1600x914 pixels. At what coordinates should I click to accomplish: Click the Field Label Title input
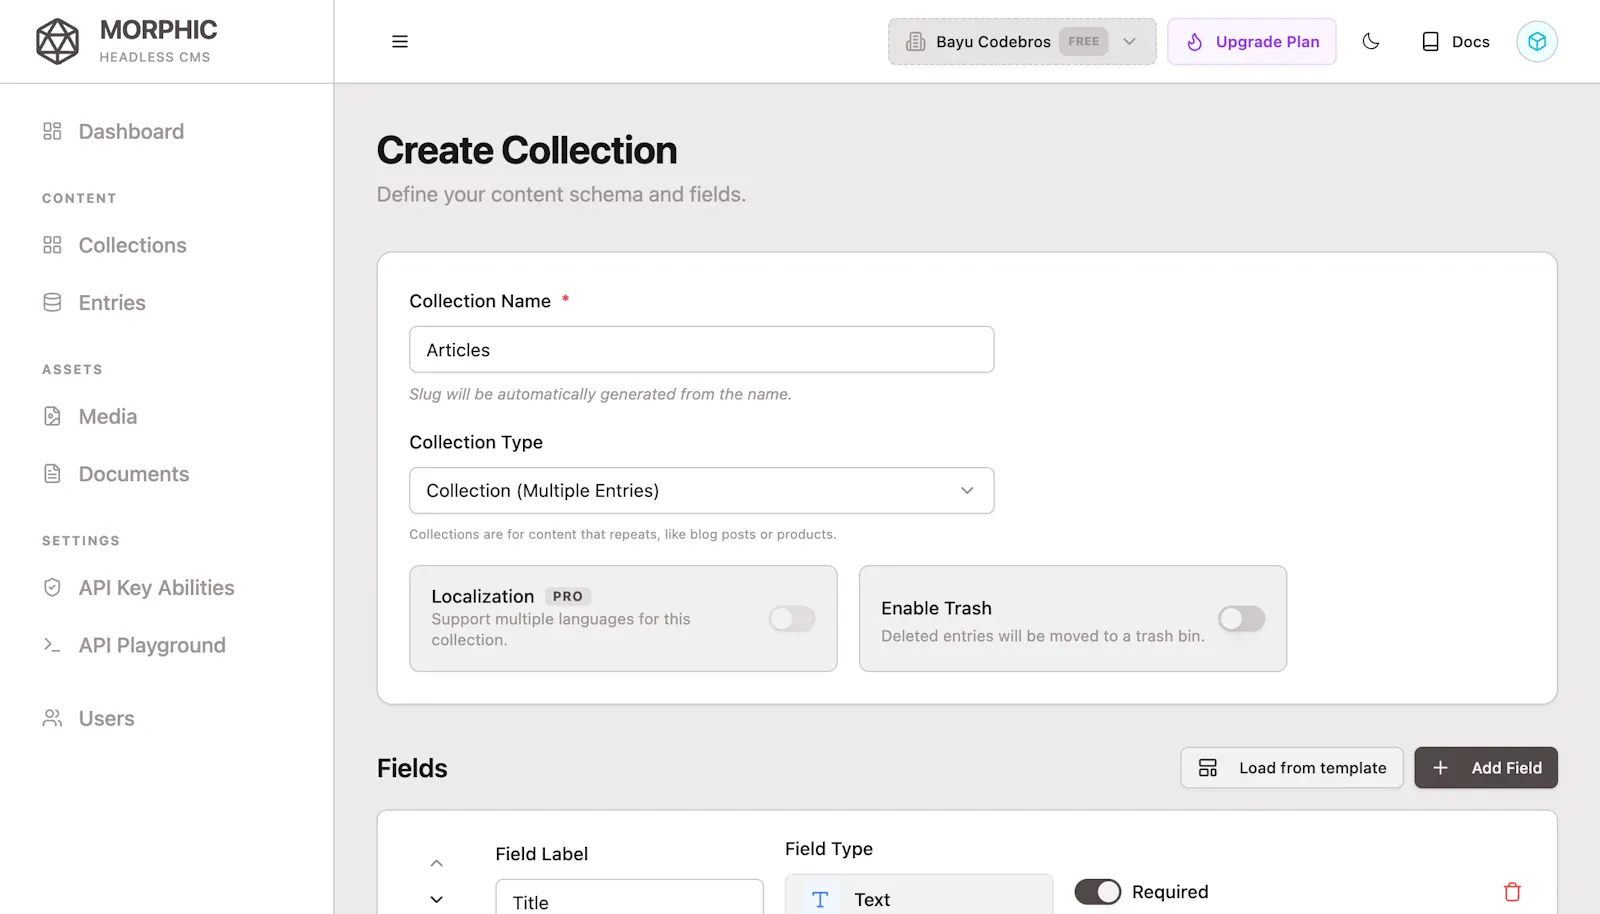click(x=629, y=897)
